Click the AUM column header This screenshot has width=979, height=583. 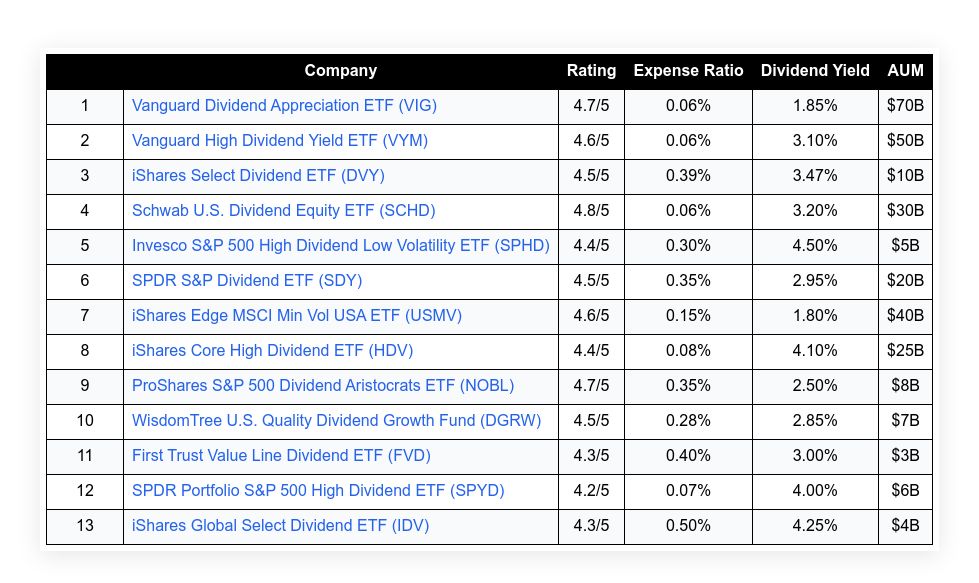[x=905, y=71]
